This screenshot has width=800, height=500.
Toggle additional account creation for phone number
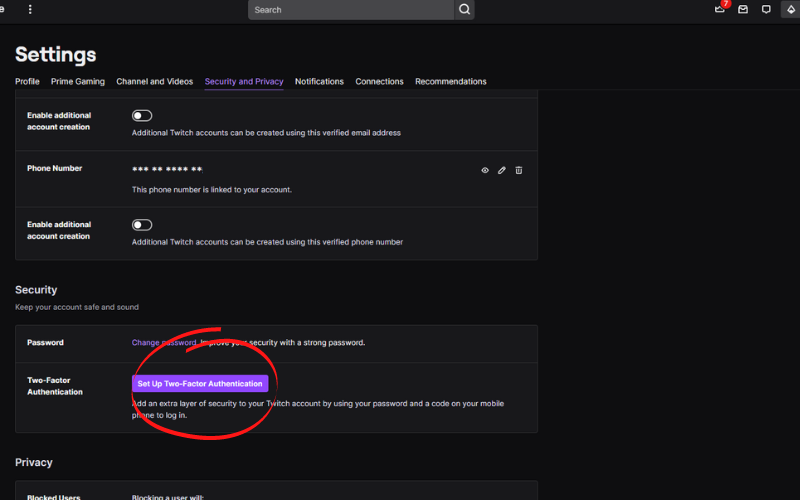click(x=142, y=225)
